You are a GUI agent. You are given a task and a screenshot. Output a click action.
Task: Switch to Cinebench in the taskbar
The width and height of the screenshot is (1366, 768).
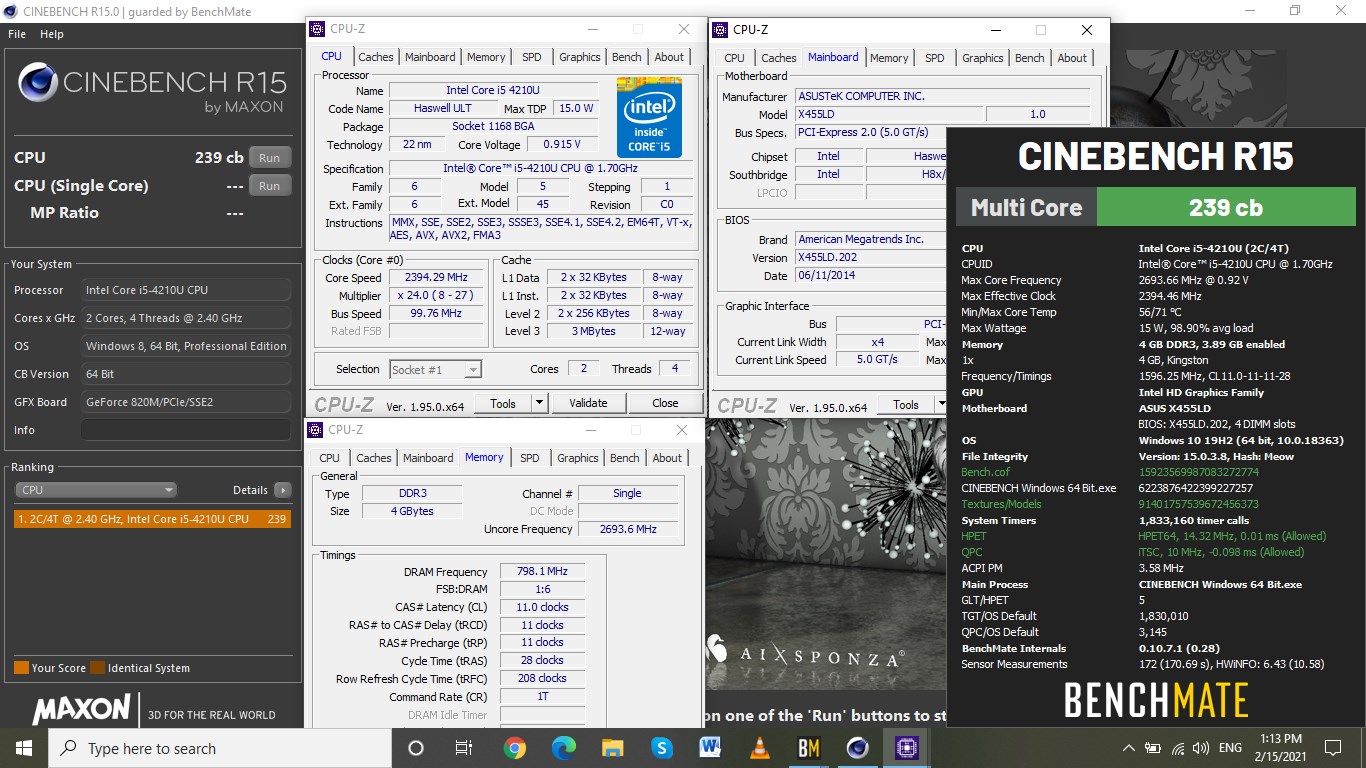click(x=857, y=748)
